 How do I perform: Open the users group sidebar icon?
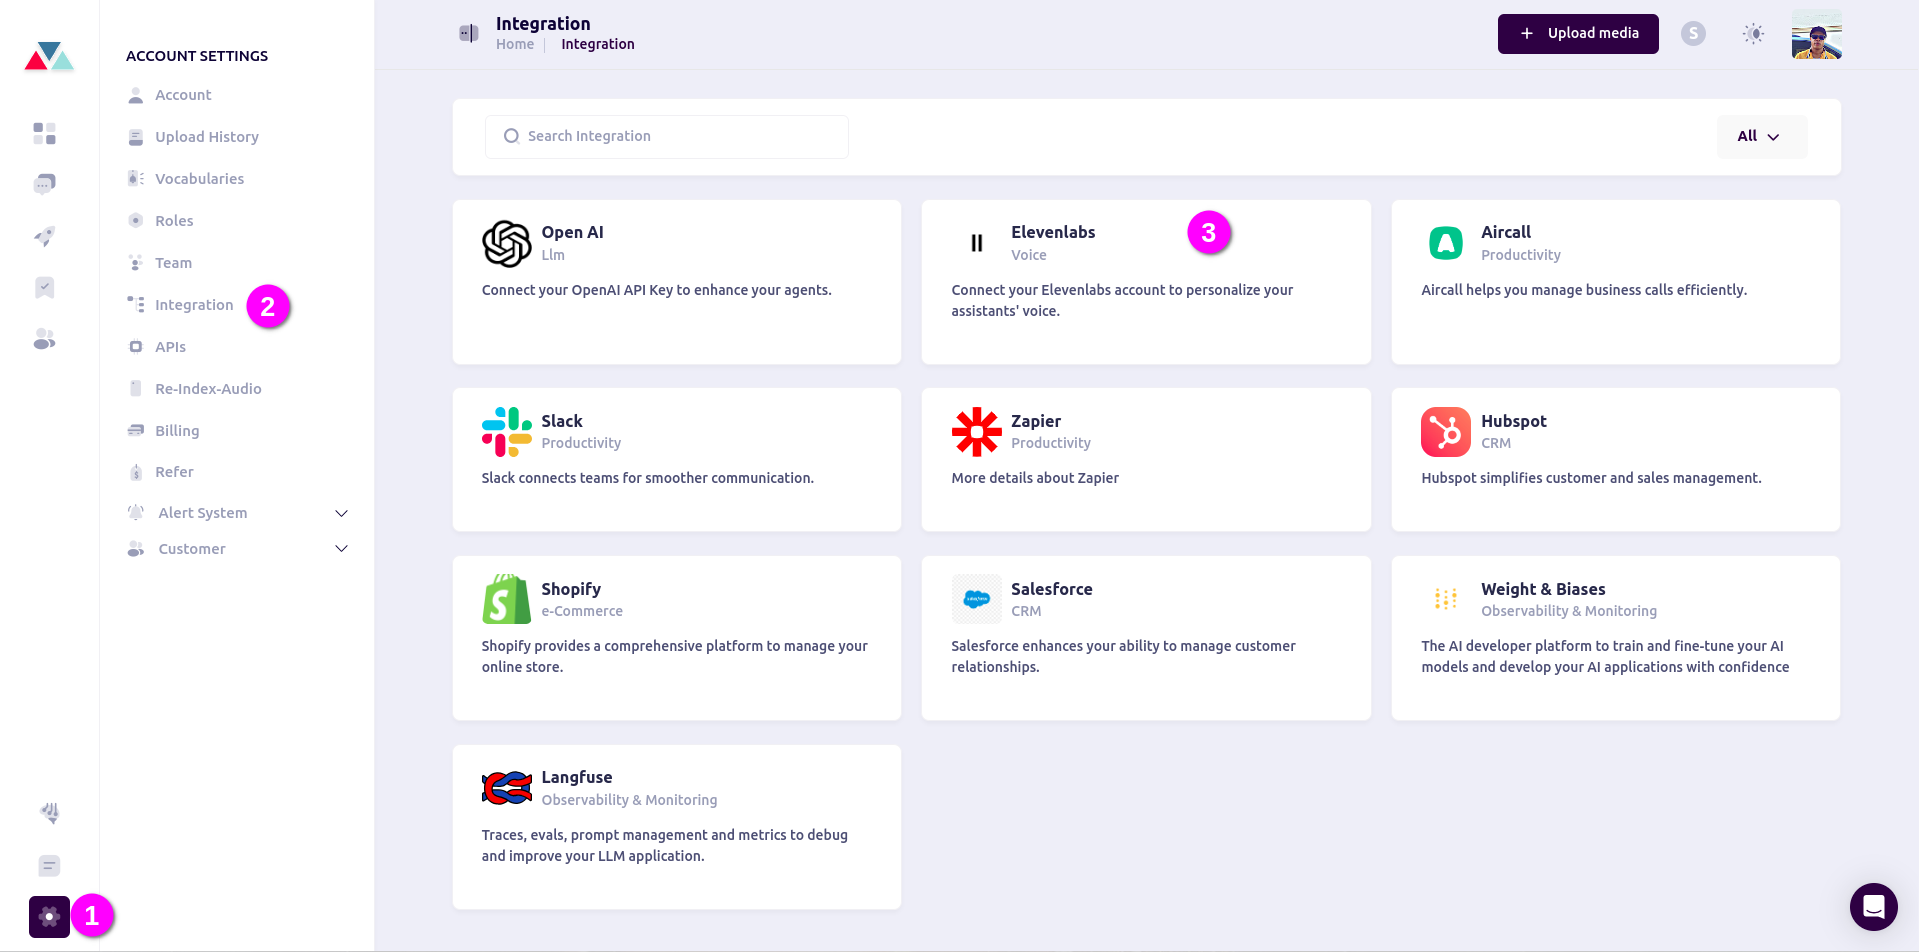point(44,339)
